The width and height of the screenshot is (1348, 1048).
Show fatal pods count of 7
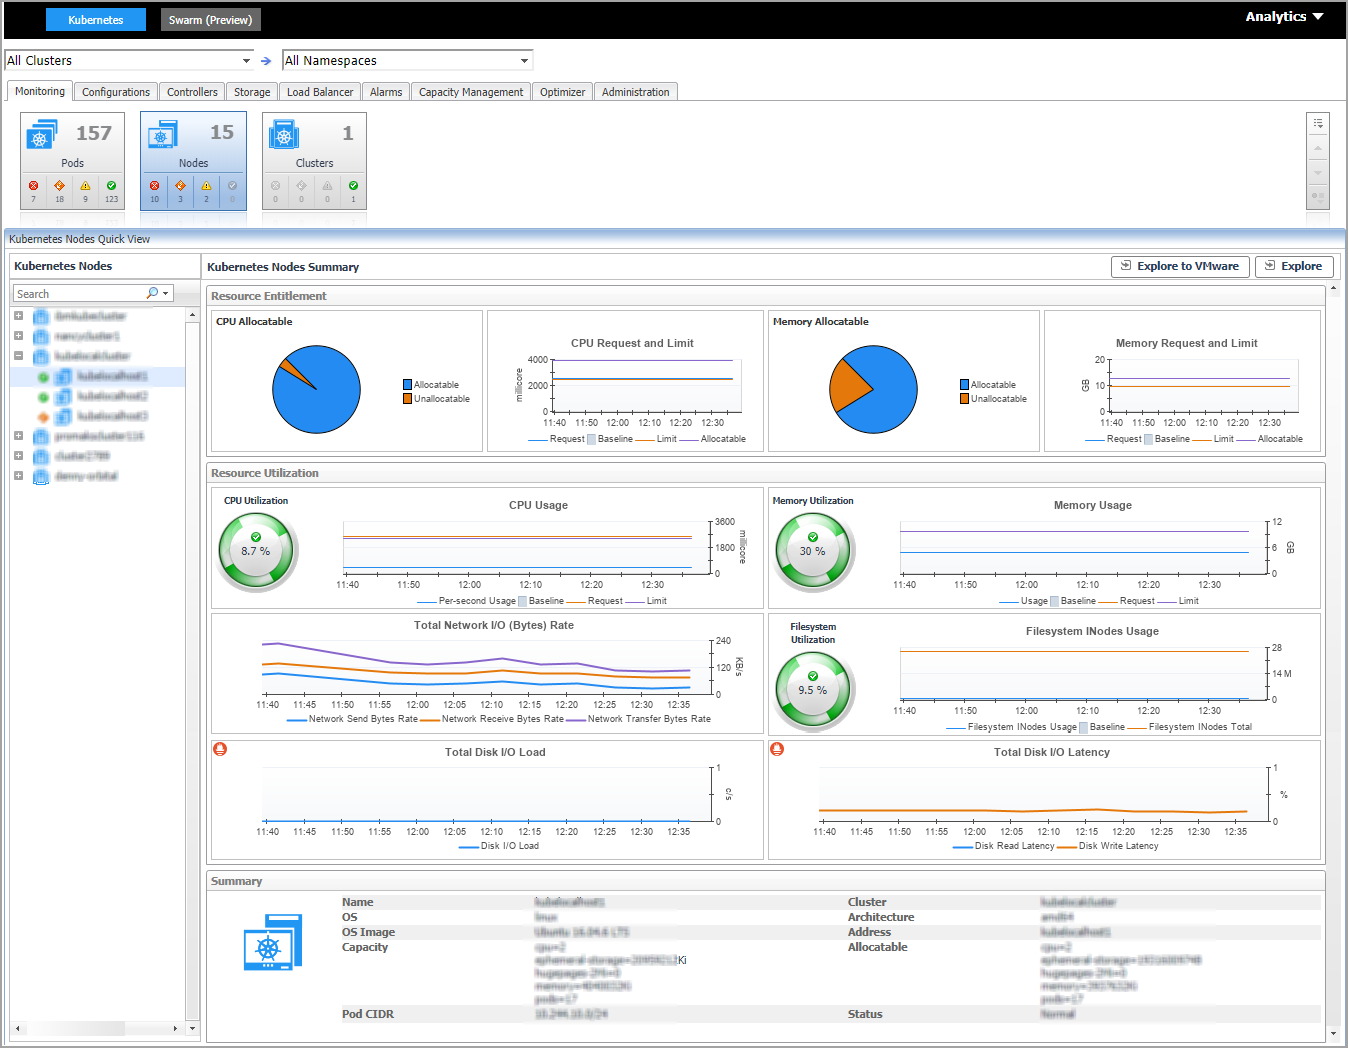[x=34, y=190]
